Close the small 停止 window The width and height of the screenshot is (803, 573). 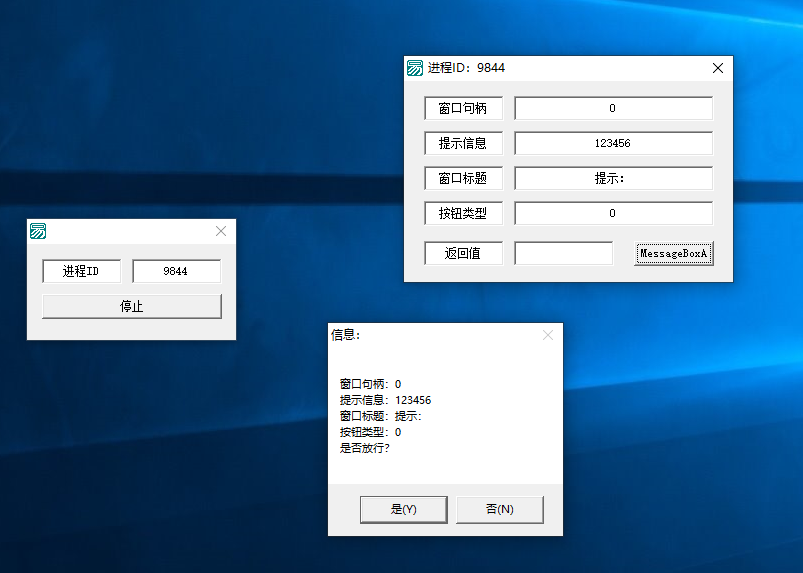click(221, 231)
